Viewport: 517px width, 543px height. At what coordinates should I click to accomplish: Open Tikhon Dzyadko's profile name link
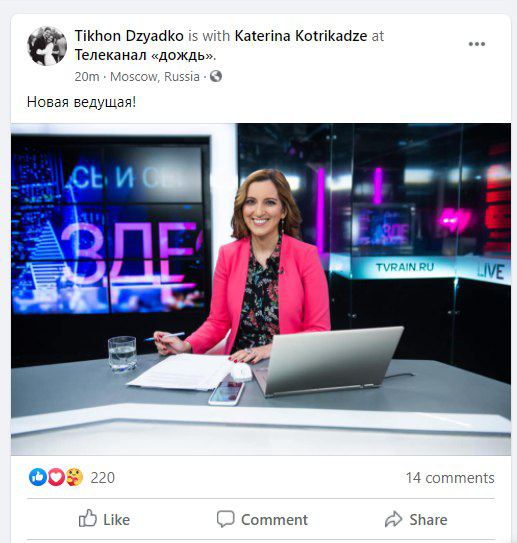(129, 36)
